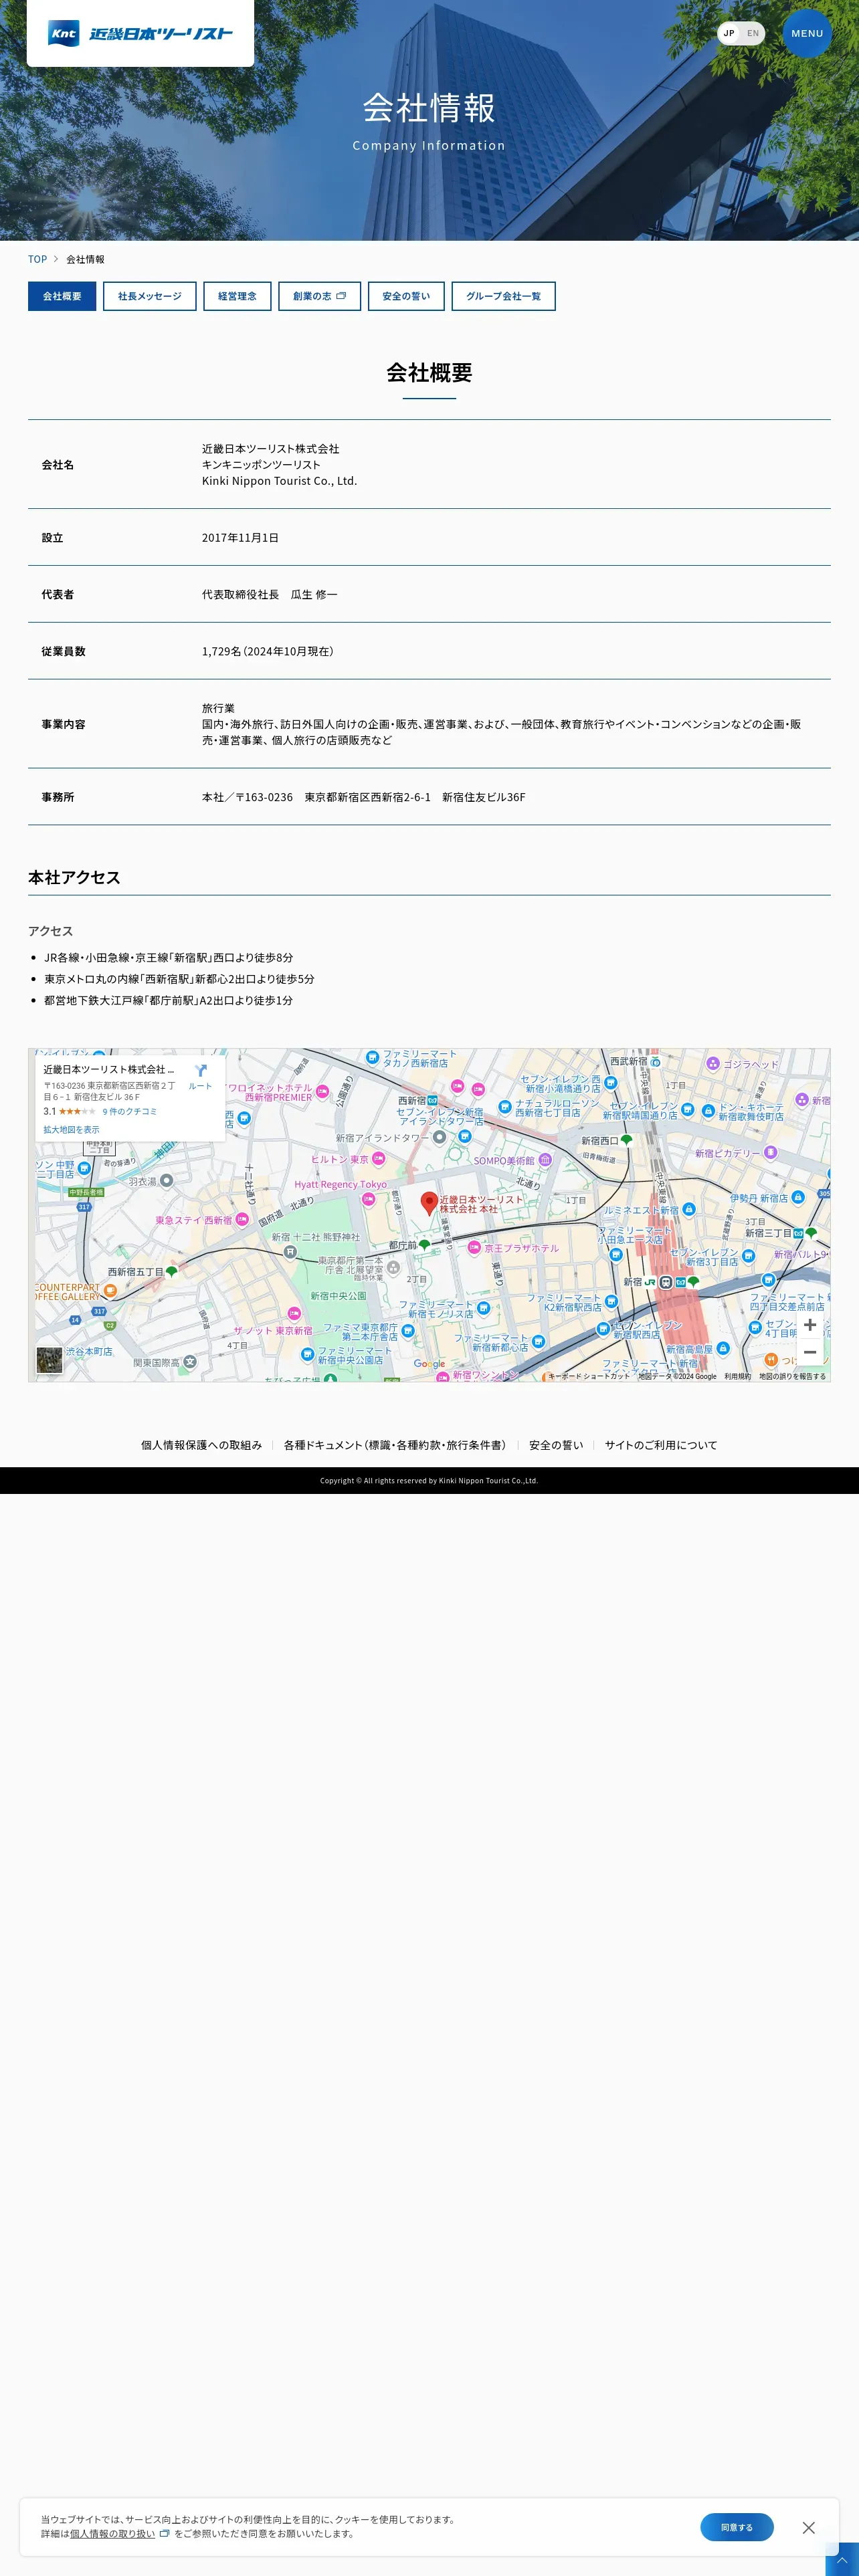Screen dimensions: 859x2576
Task: Open the 経営理念 tab
Action: point(237,296)
